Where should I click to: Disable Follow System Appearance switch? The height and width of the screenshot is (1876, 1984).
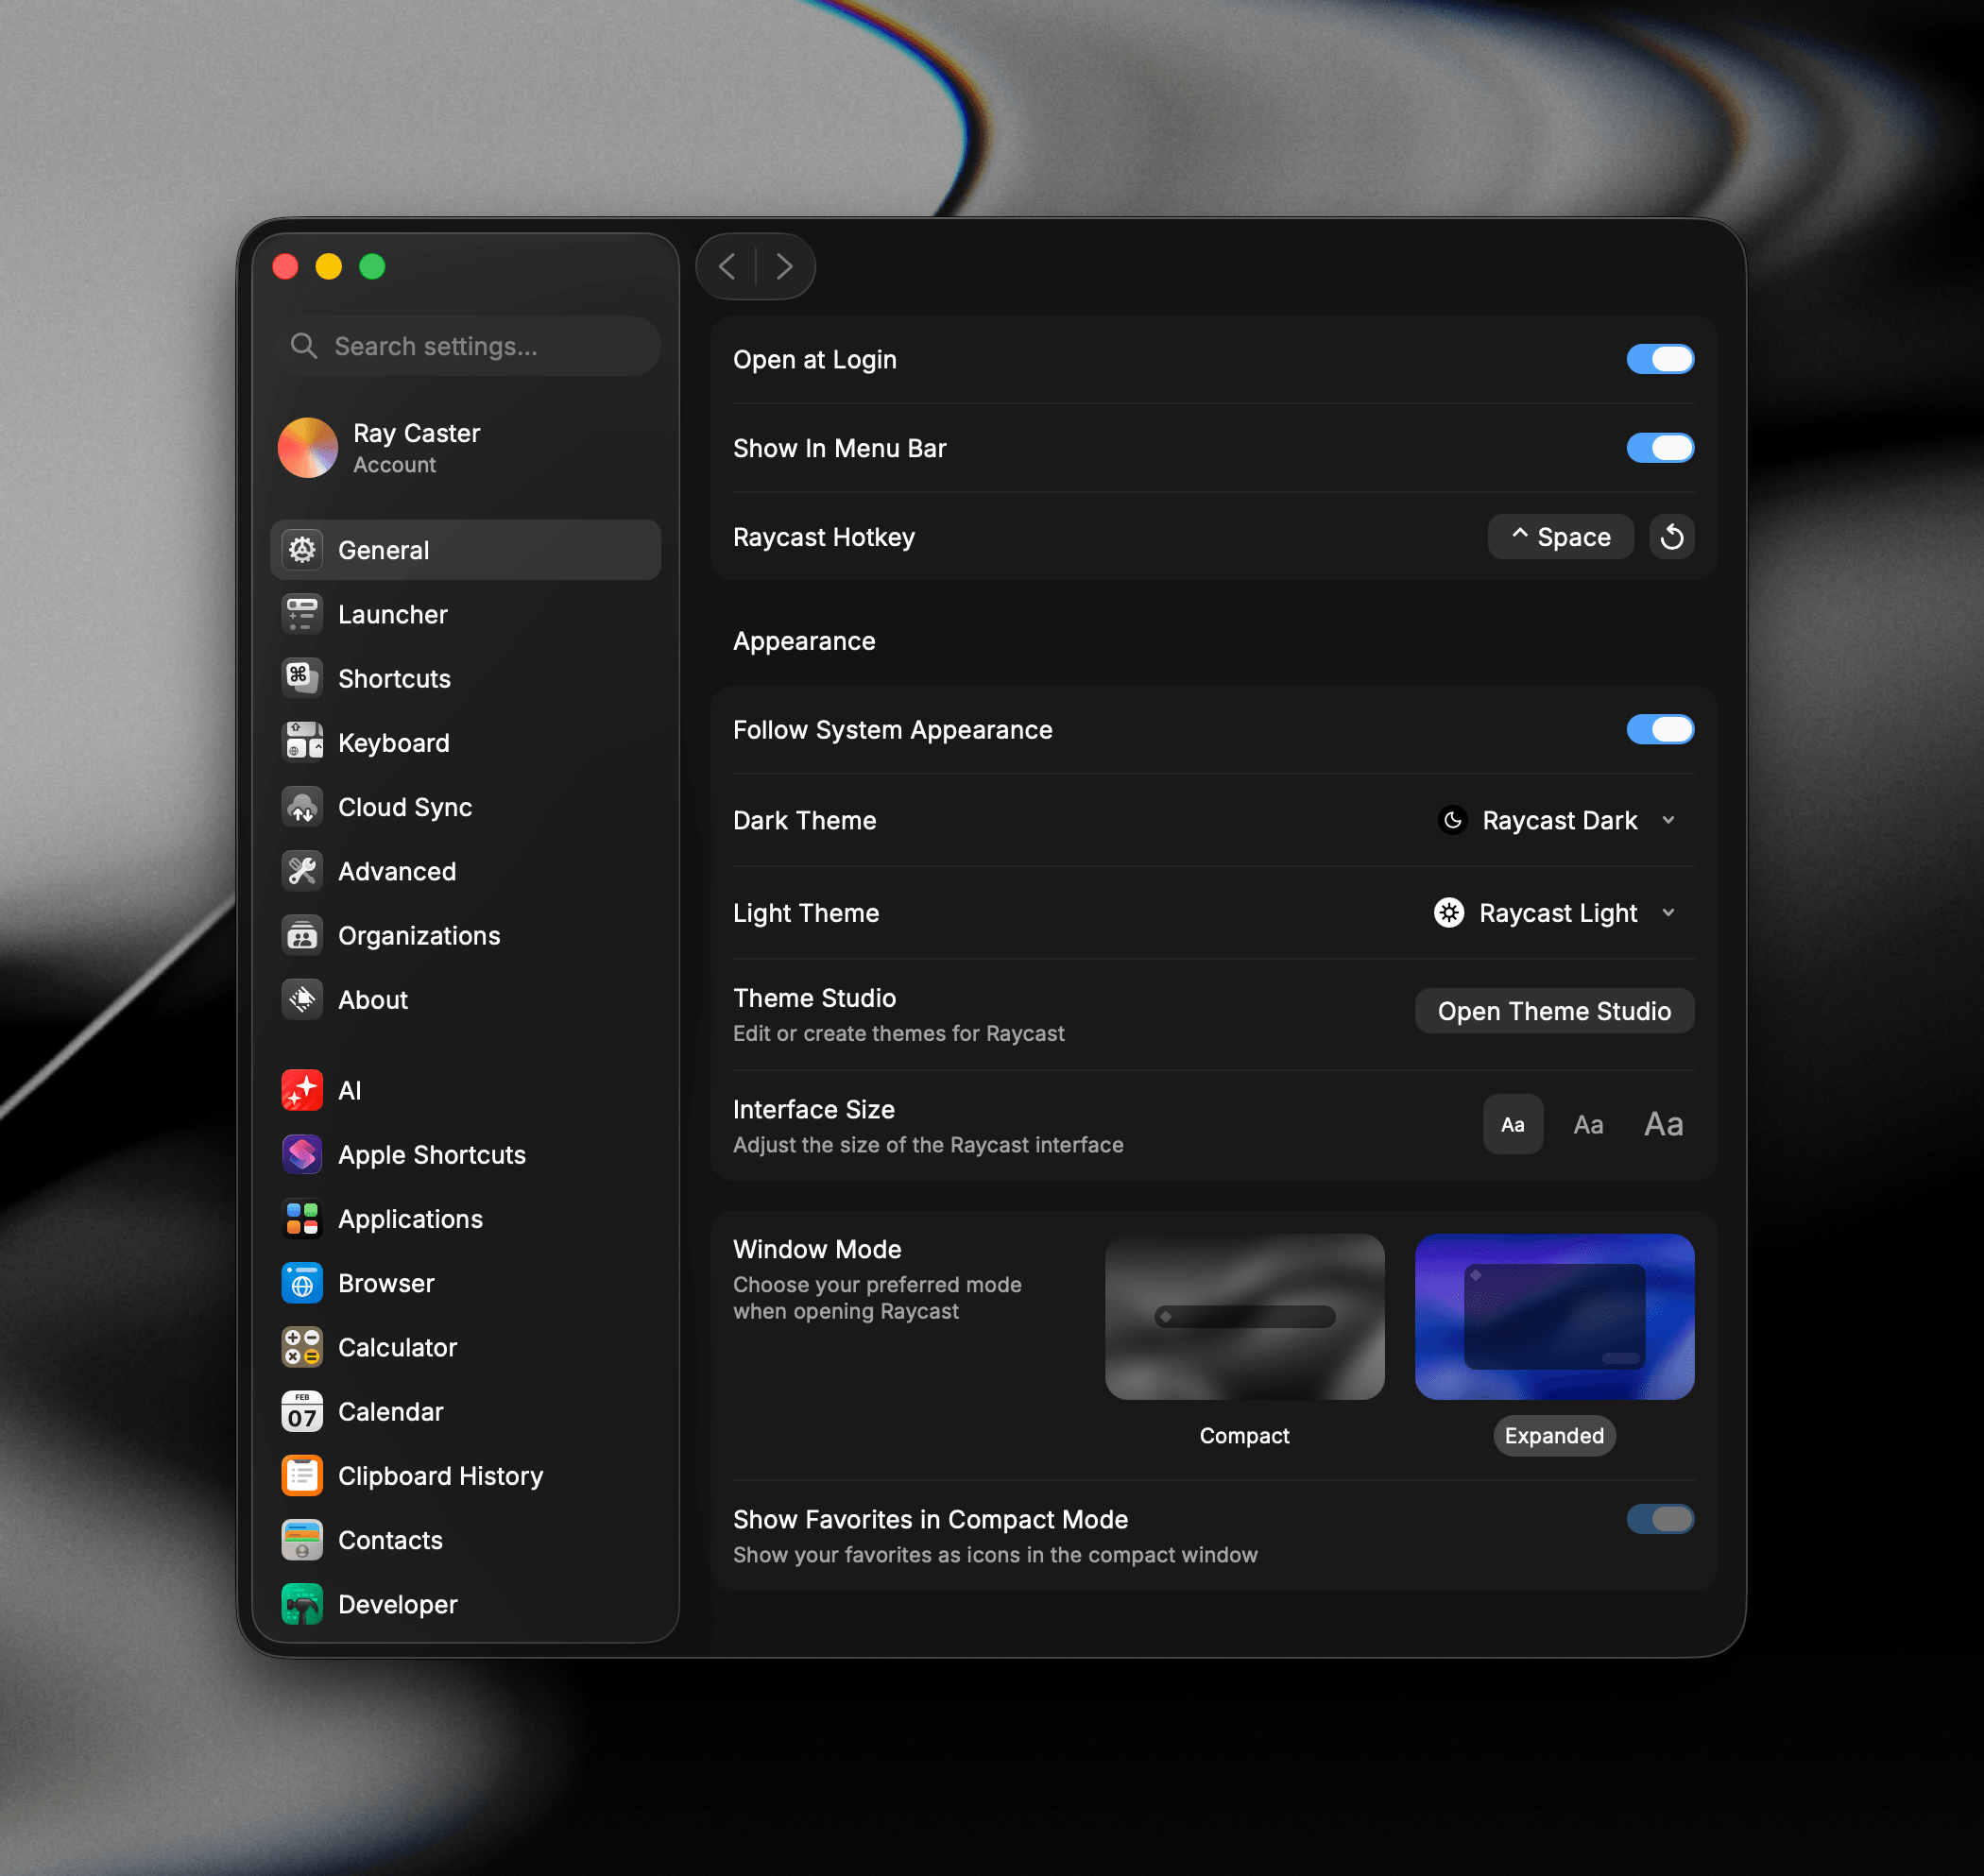pos(1660,729)
